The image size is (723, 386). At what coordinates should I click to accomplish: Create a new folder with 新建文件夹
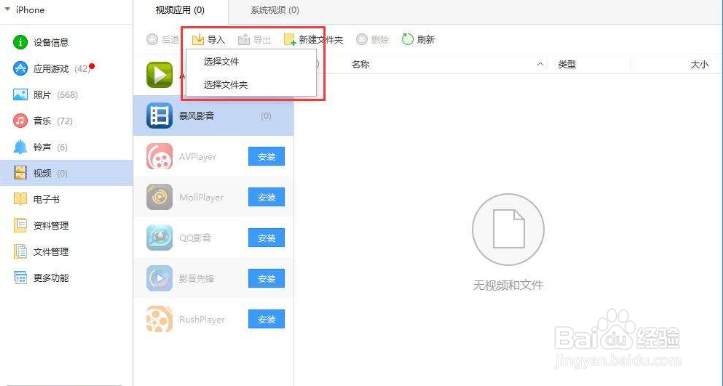314,40
